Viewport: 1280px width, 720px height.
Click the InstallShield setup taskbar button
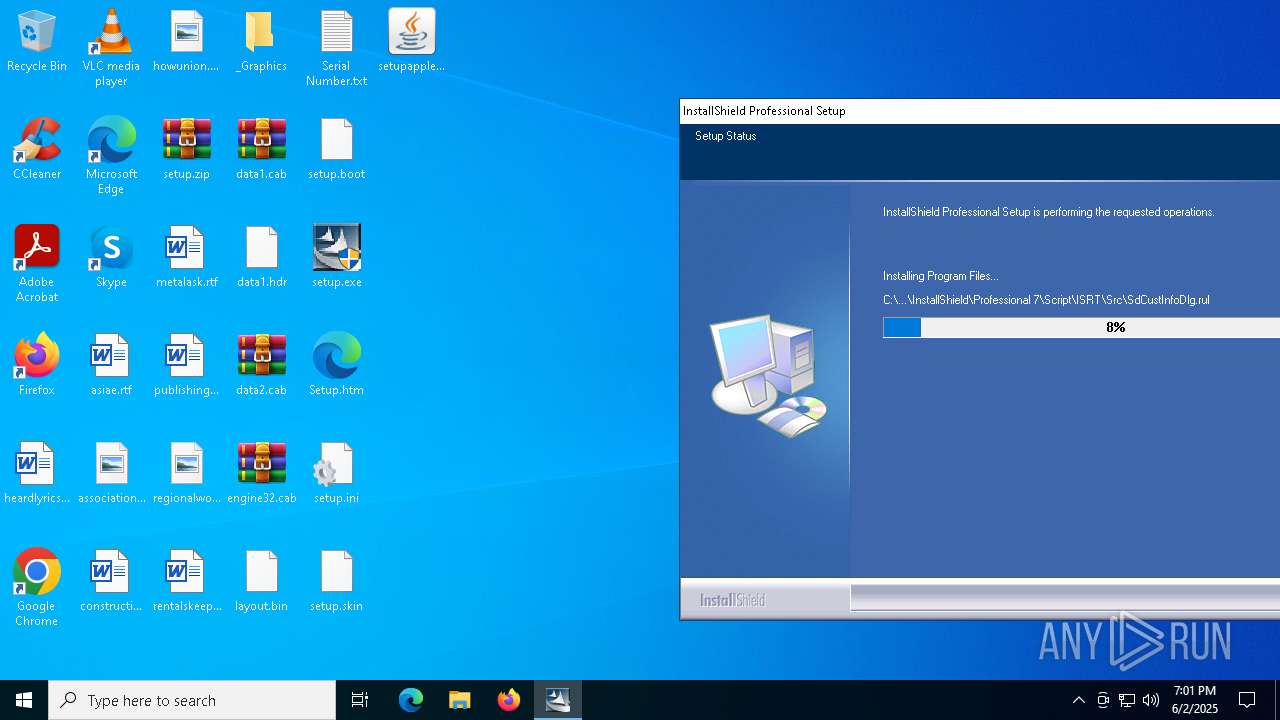[x=558, y=700]
